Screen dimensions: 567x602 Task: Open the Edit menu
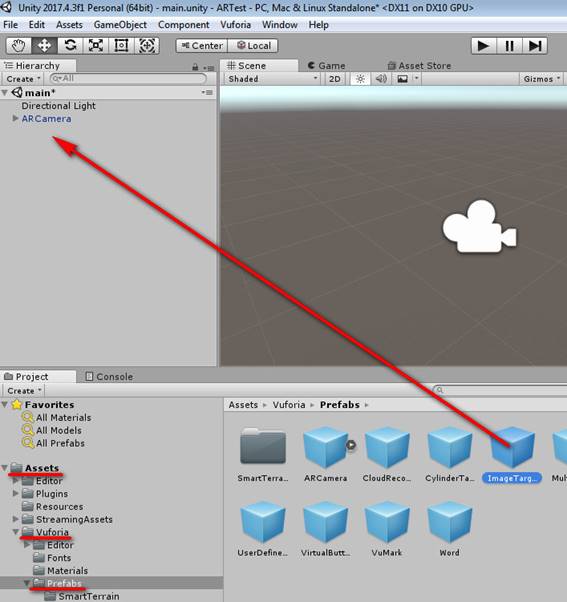(x=36, y=25)
